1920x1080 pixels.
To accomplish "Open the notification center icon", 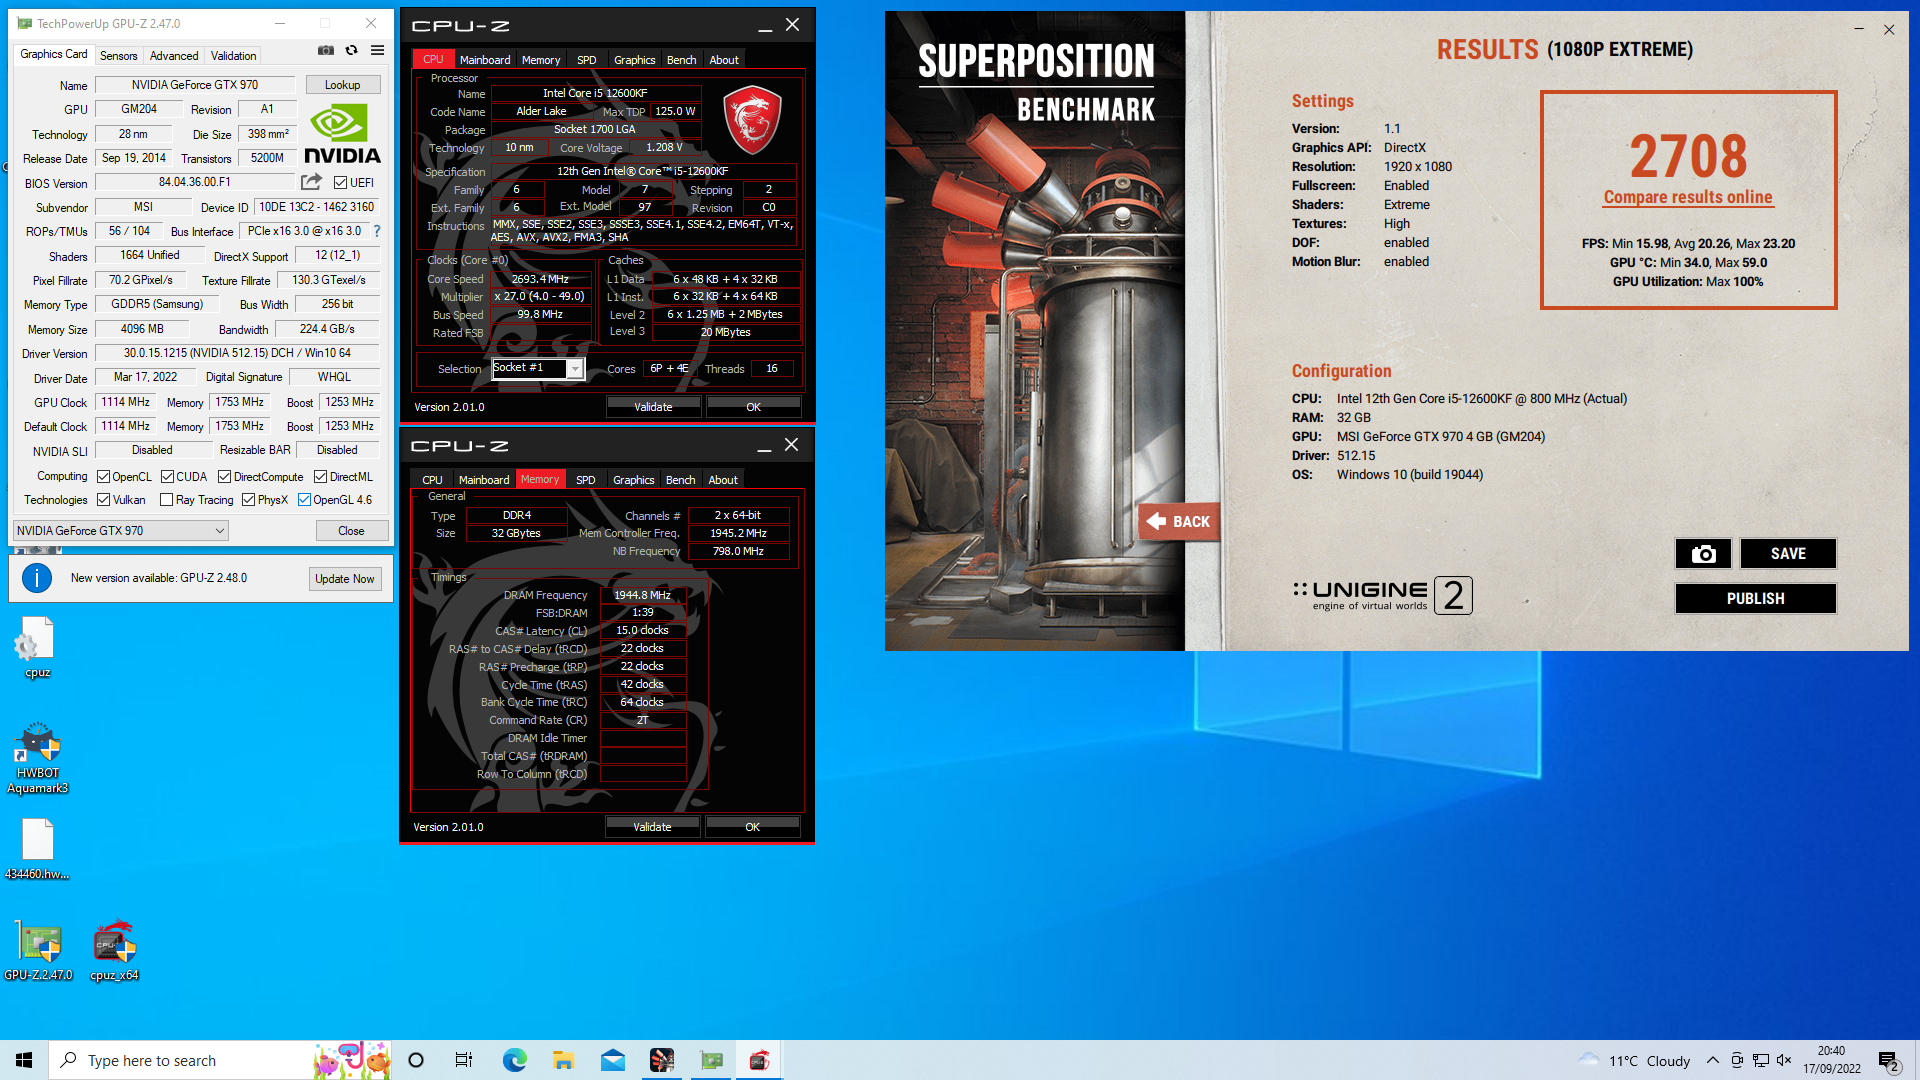I will [1888, 1061].
